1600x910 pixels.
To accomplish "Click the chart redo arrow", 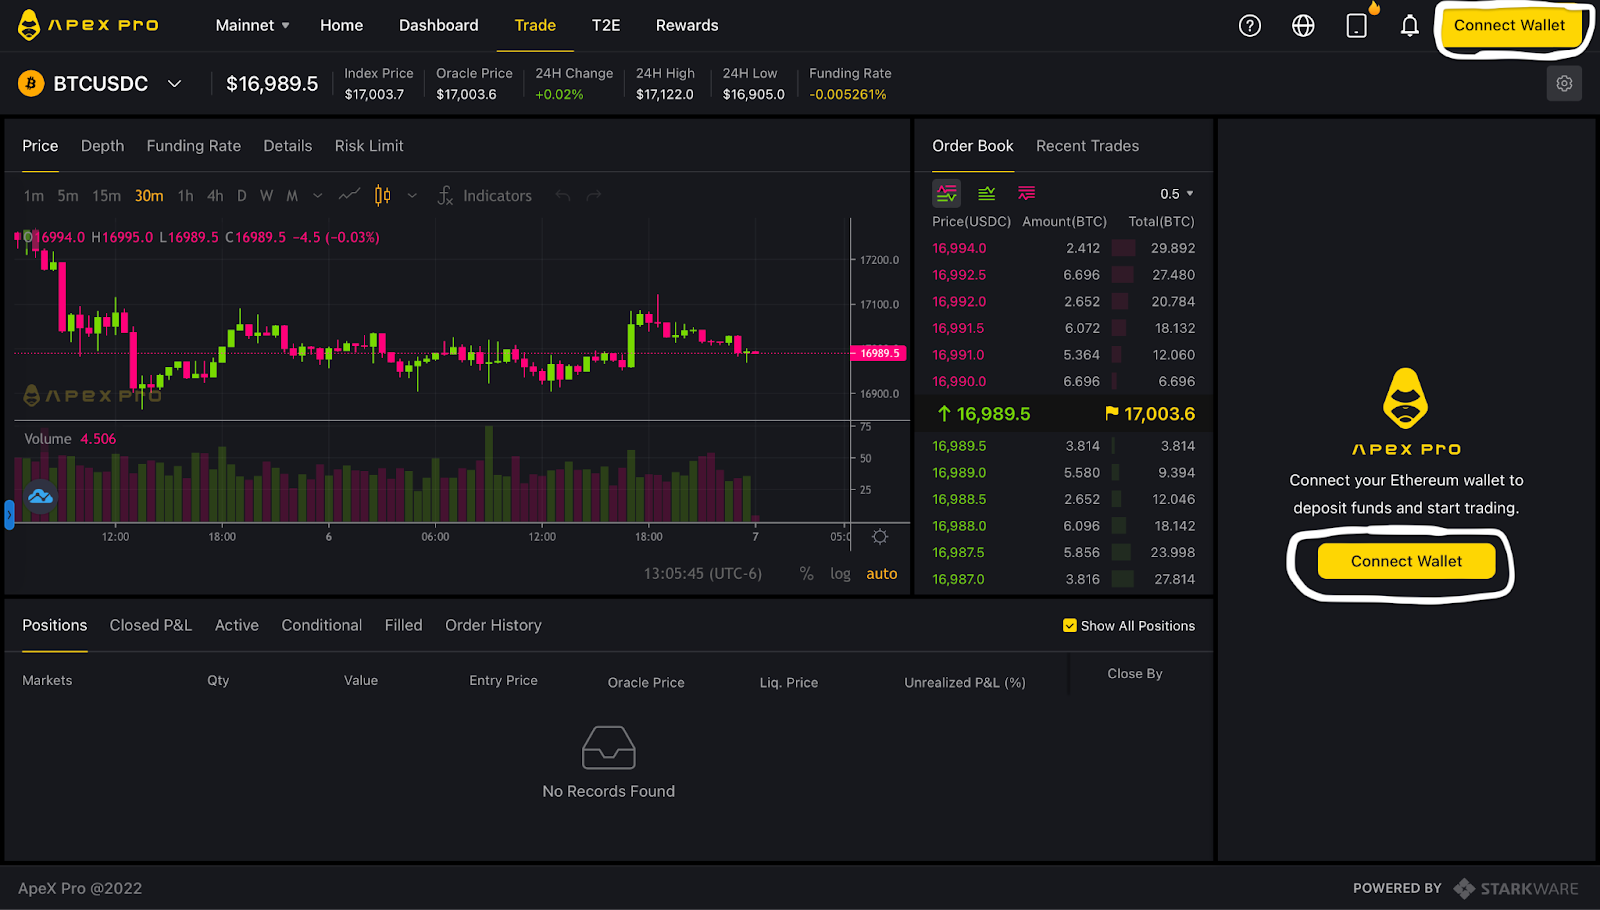I will pos(594,196).
